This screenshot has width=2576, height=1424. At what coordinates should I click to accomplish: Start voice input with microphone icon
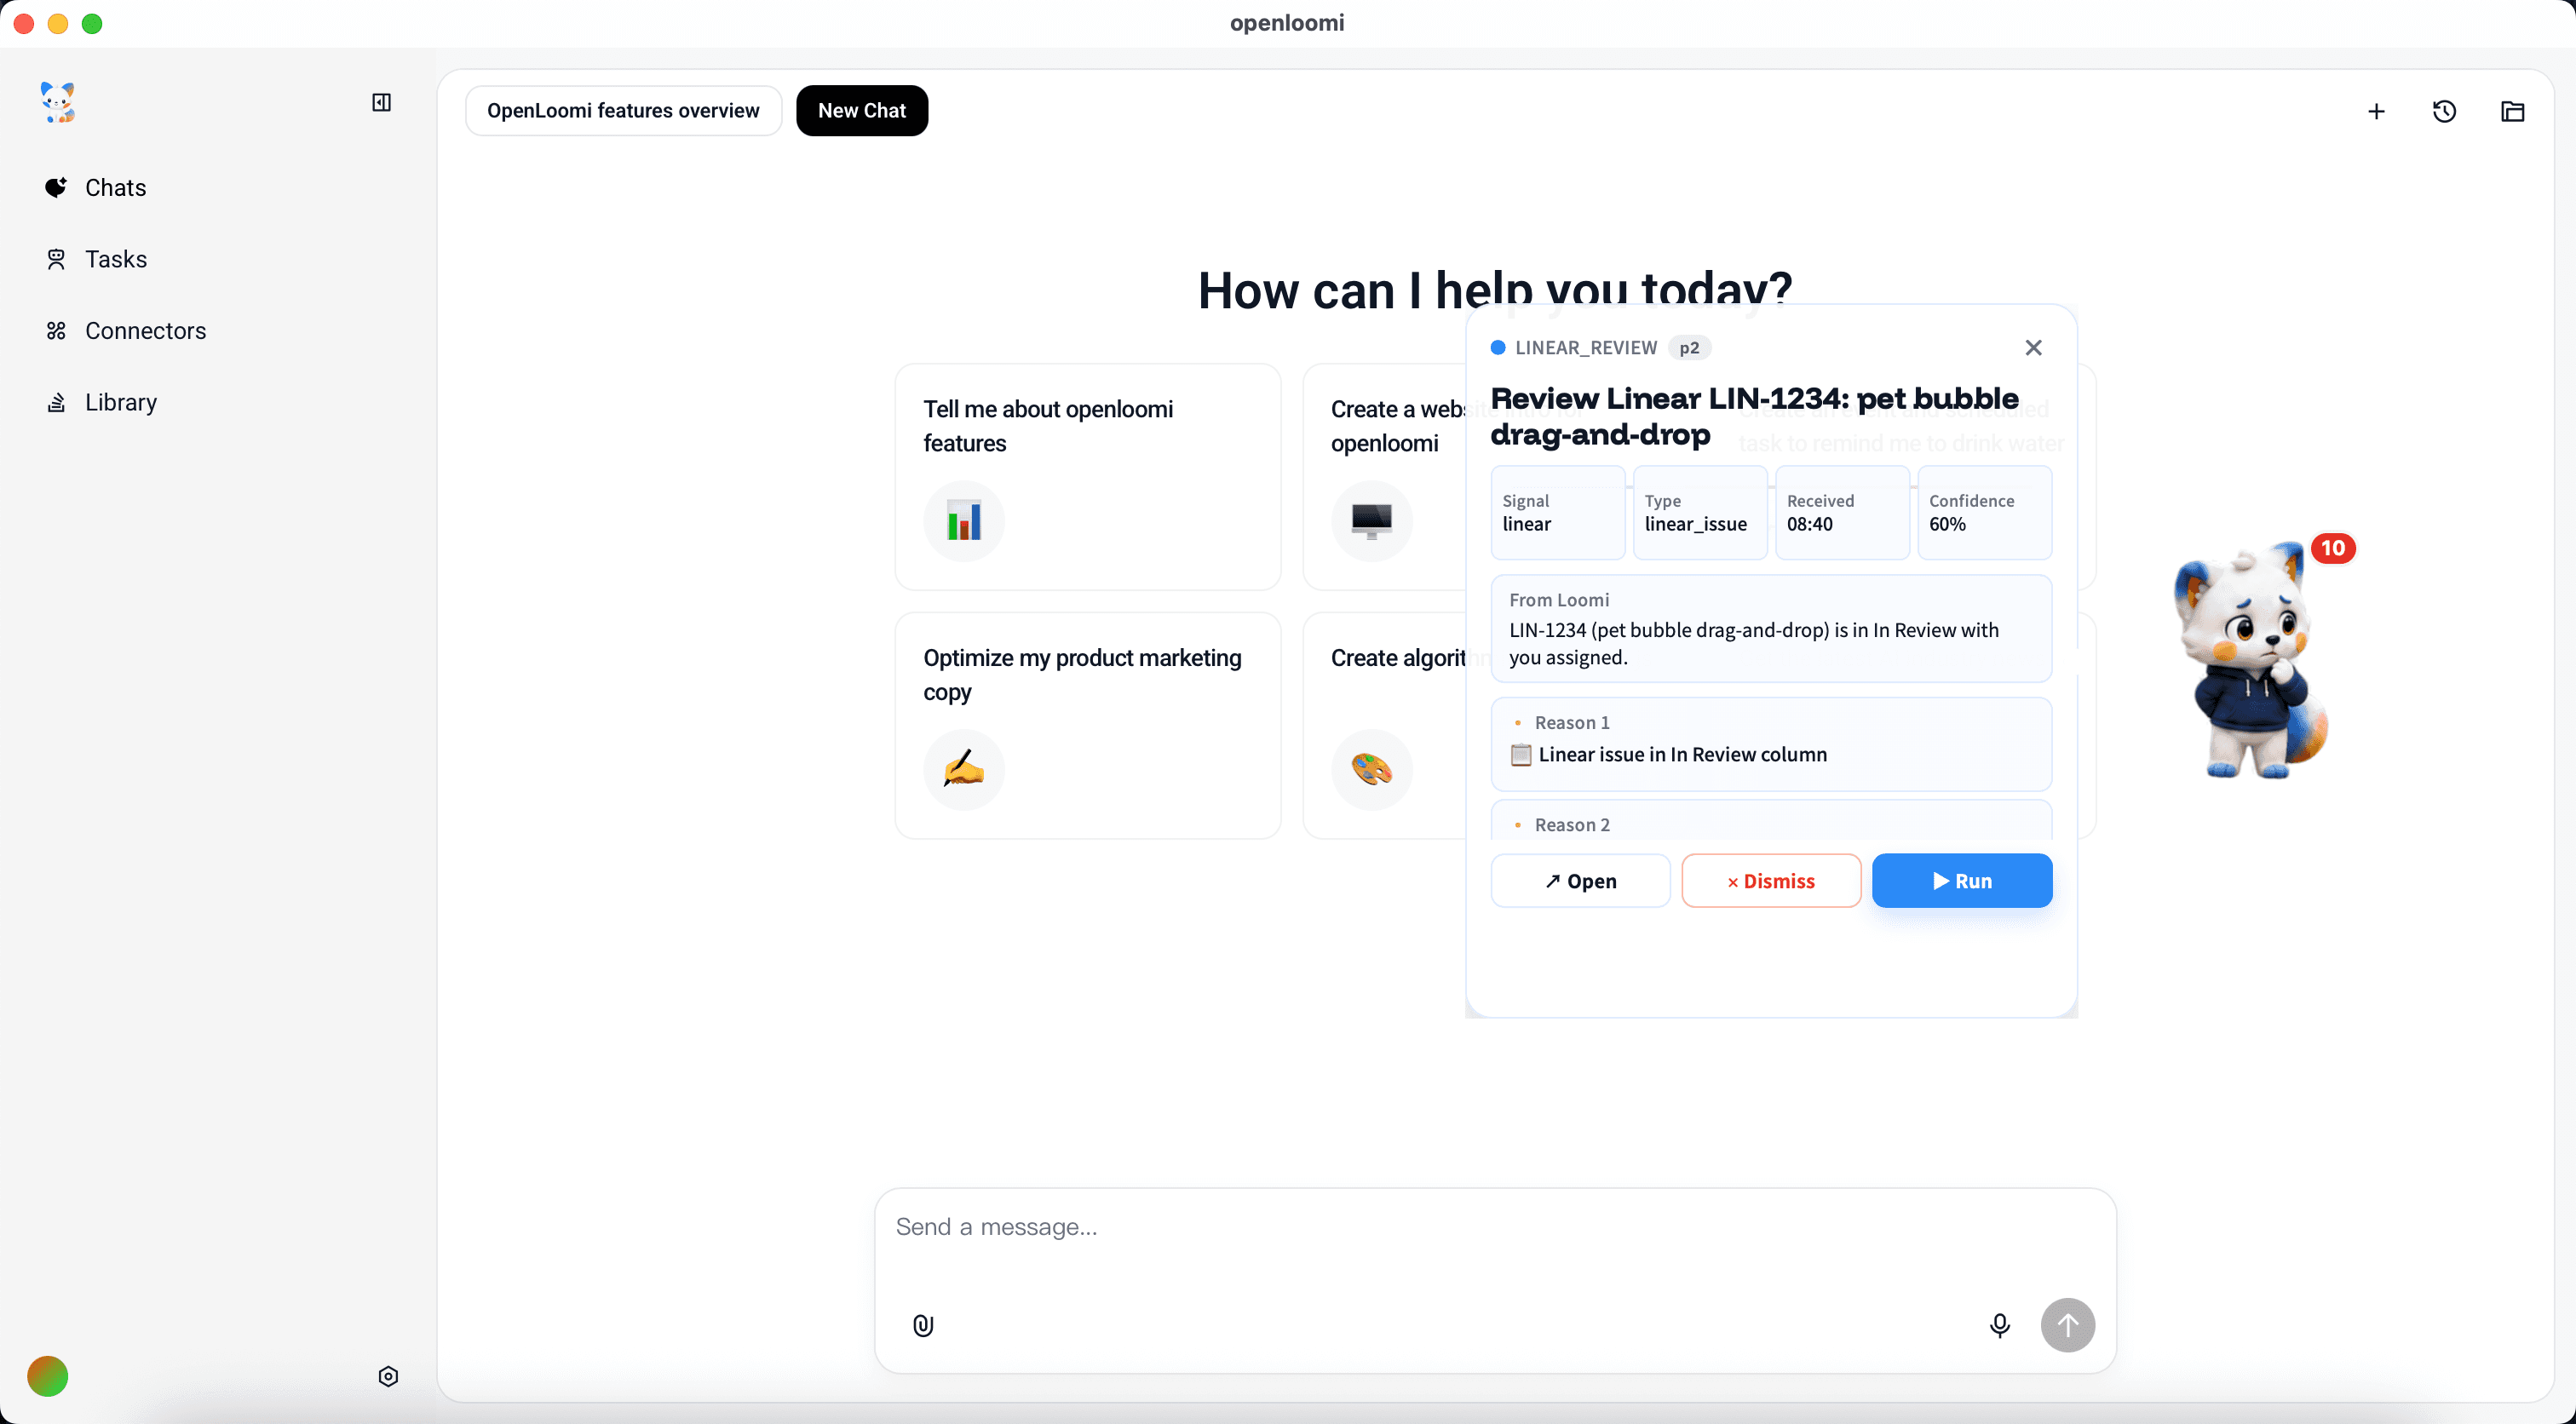click(x=1999, y=1325)
